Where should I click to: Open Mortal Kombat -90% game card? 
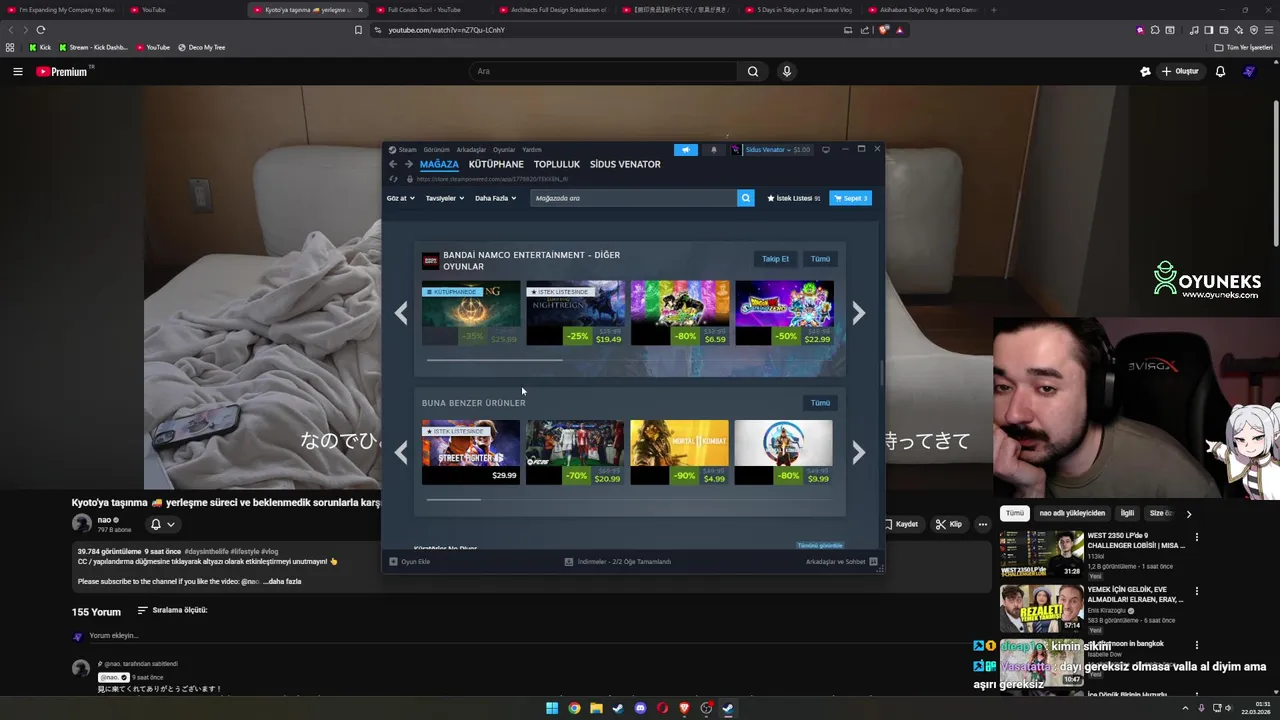pos(679,452)
